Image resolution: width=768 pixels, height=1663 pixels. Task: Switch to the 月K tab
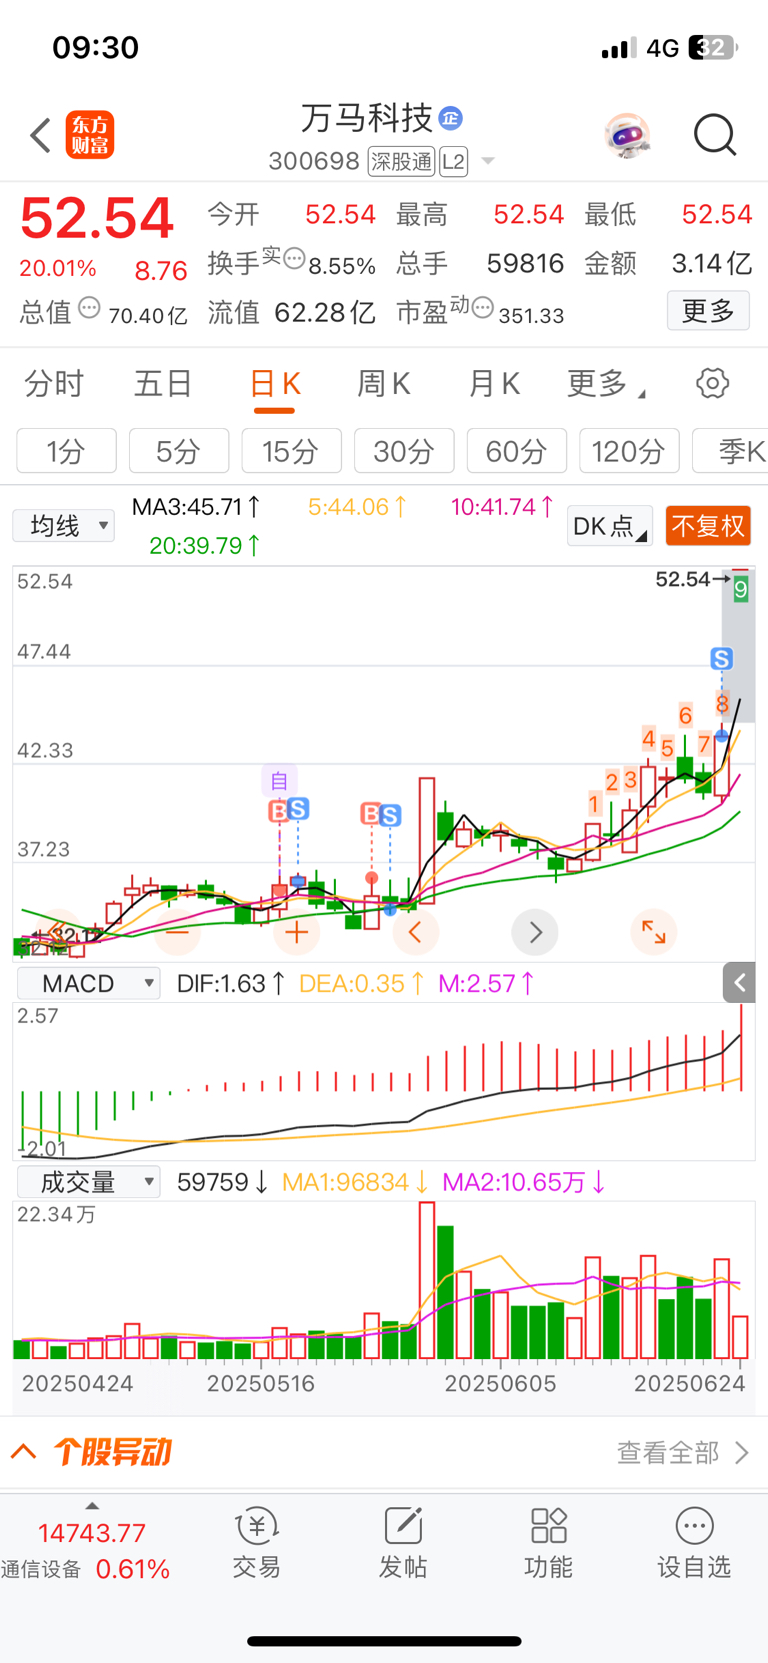click(x=494, y=384)
